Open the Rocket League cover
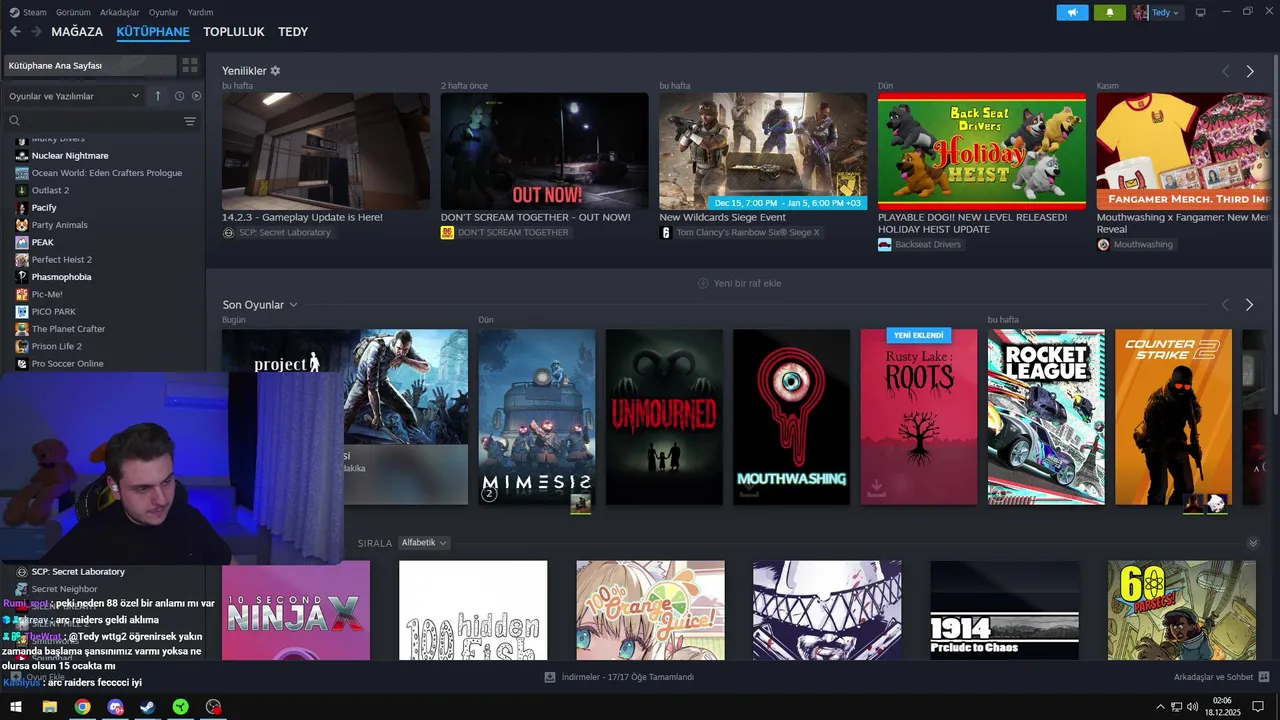Viewport: 1280px width, 720px height. pyautogui.click(x=1046, y=417)
